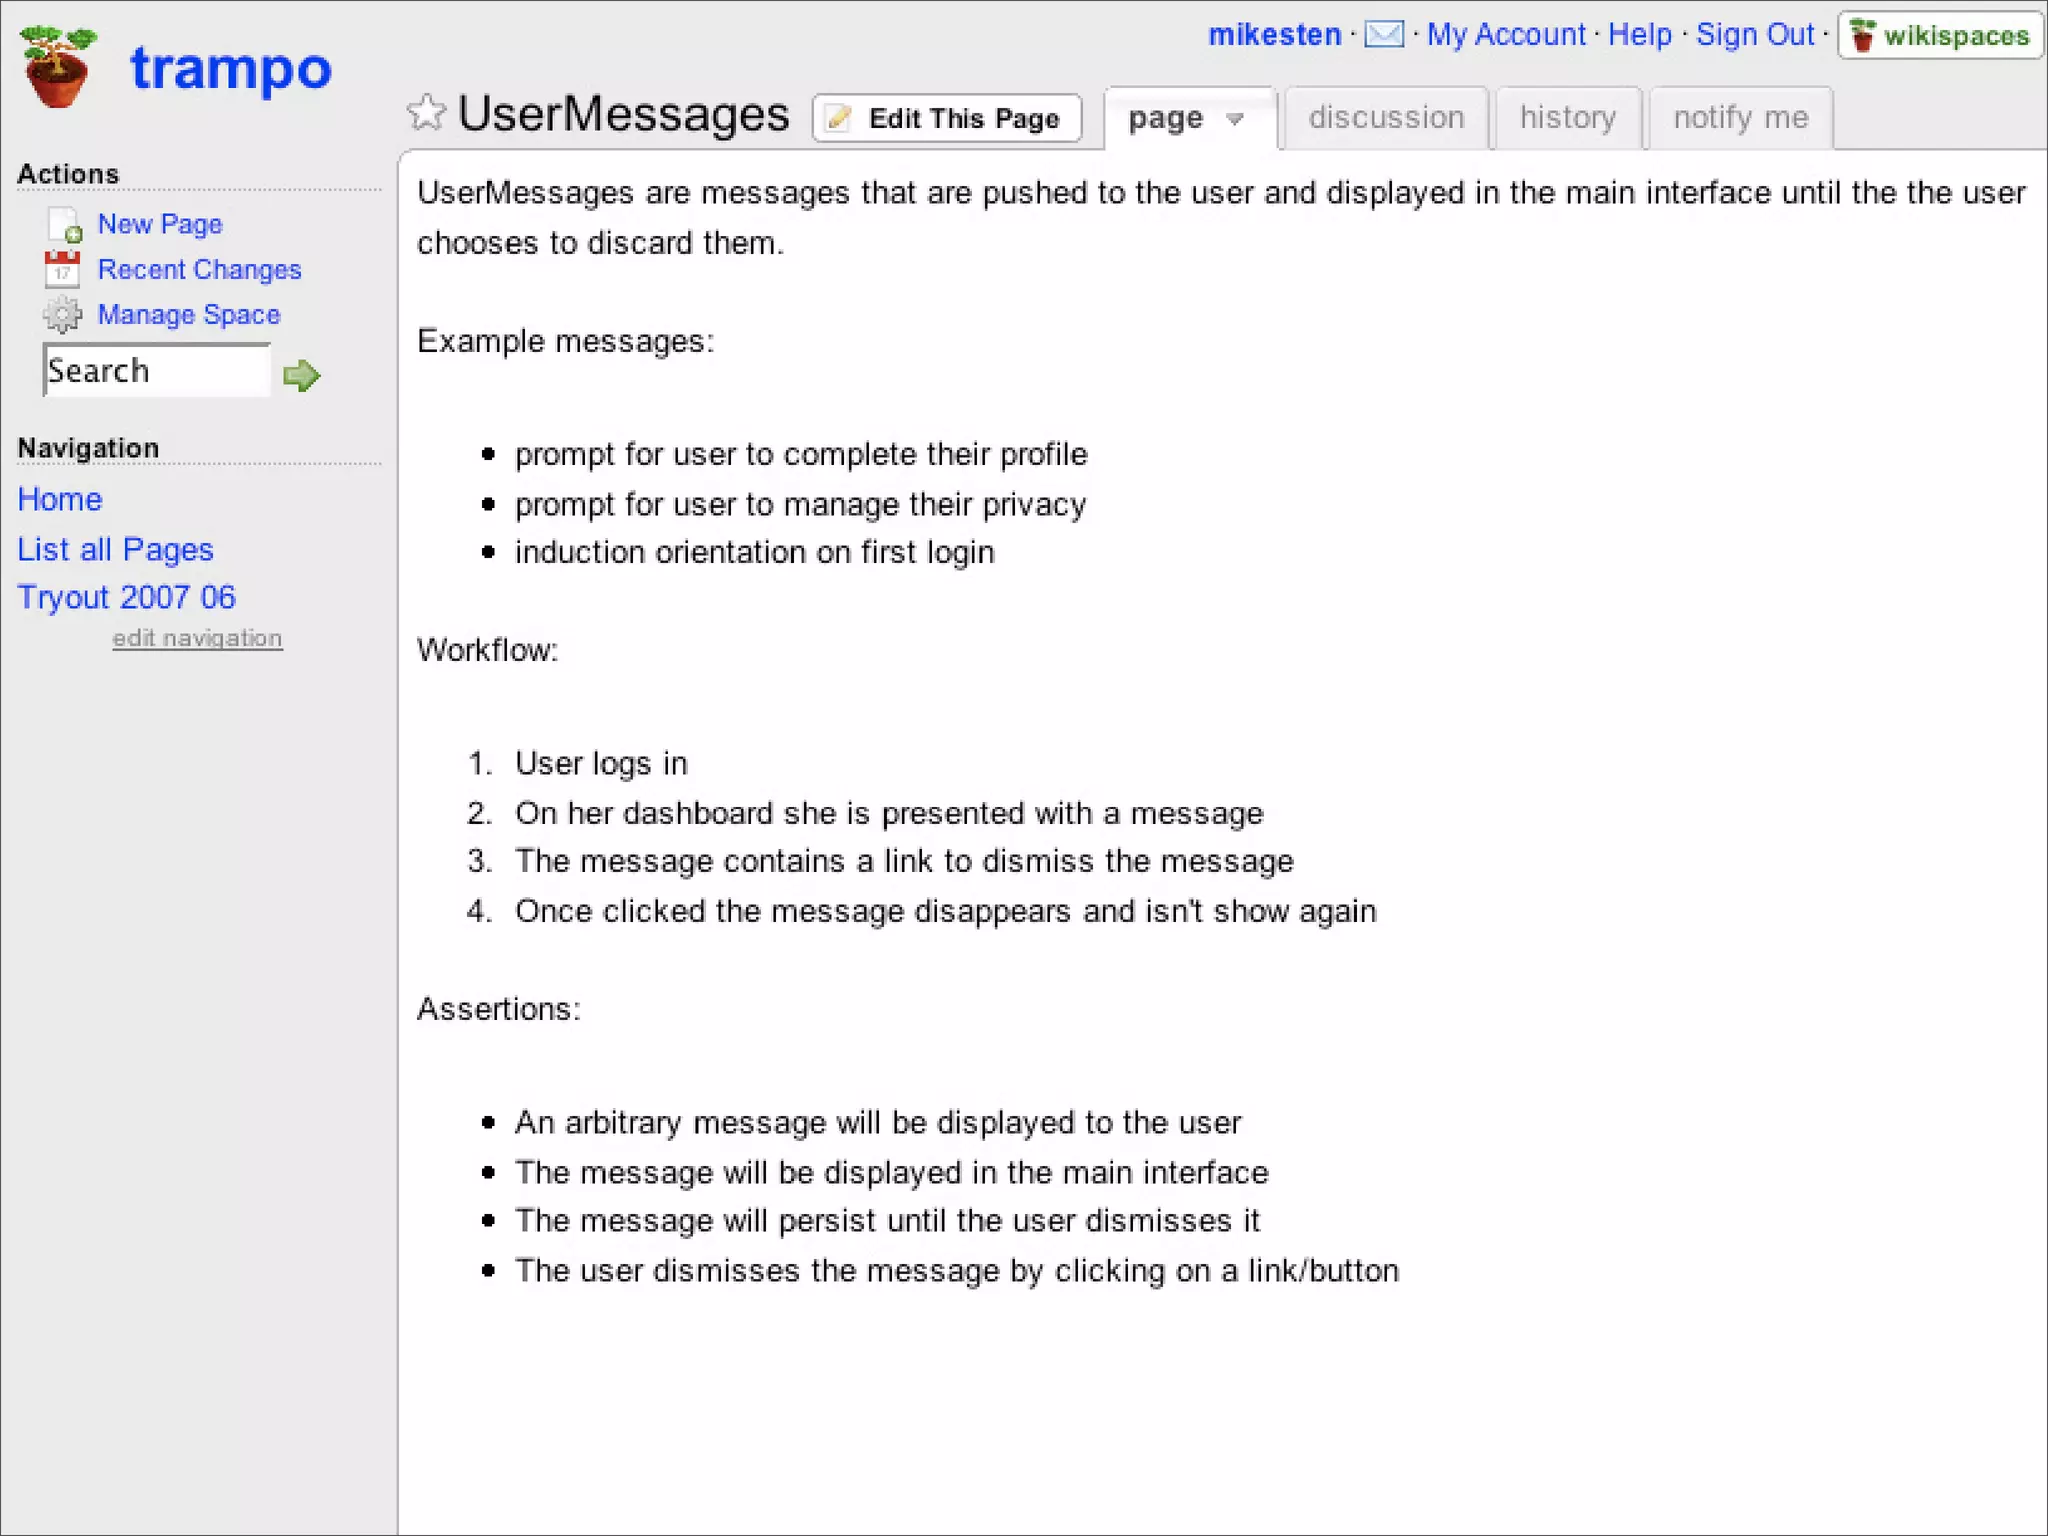The image size is (2048, 1536).
Task: Open the history tab
Action: point(1567,118)
